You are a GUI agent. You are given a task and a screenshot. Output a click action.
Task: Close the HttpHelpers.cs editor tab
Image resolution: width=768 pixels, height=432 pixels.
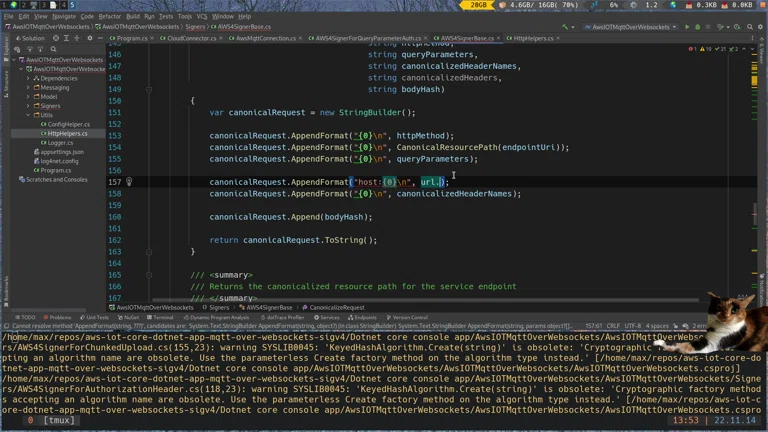coord(558,38)
